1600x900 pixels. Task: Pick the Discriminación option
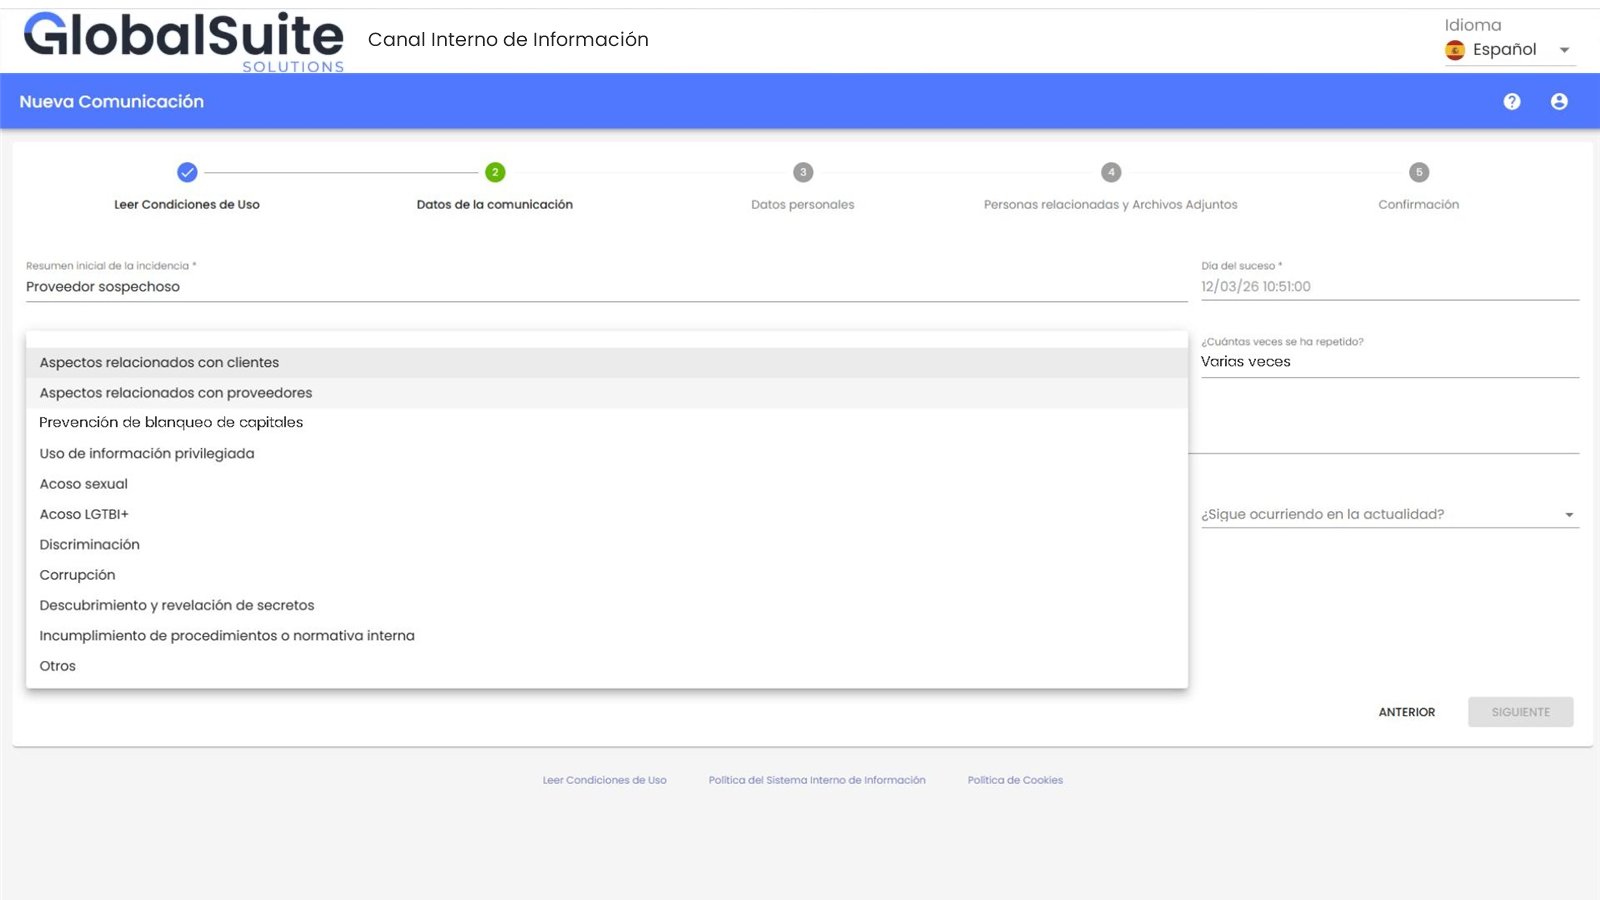(607, 544)
